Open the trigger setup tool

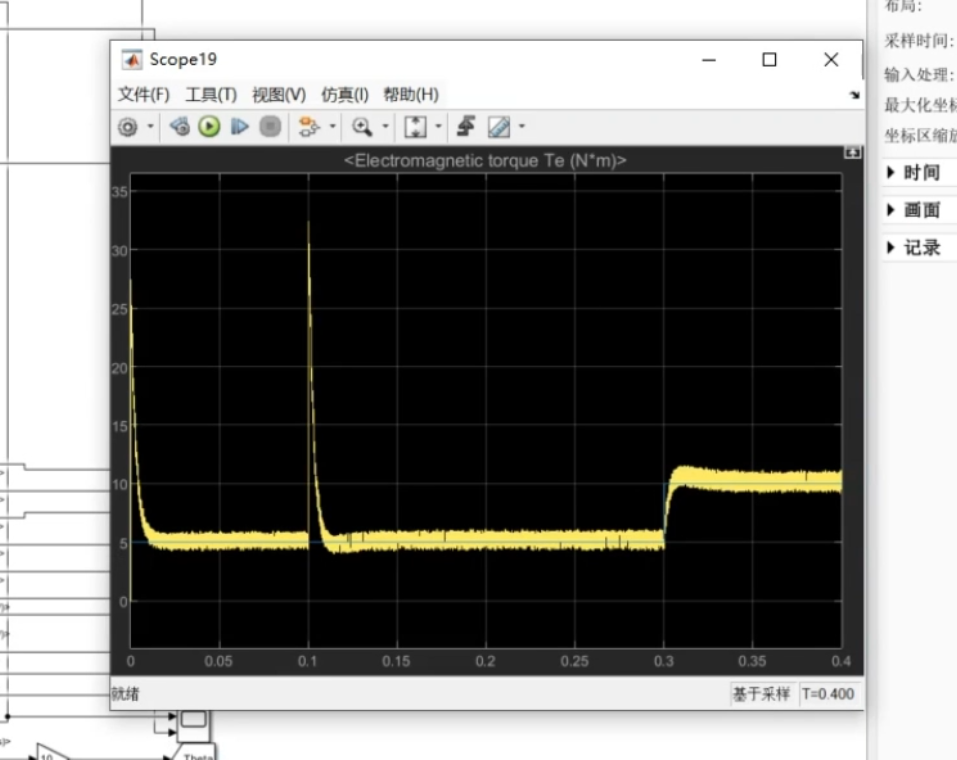click(x=465, y=126)
